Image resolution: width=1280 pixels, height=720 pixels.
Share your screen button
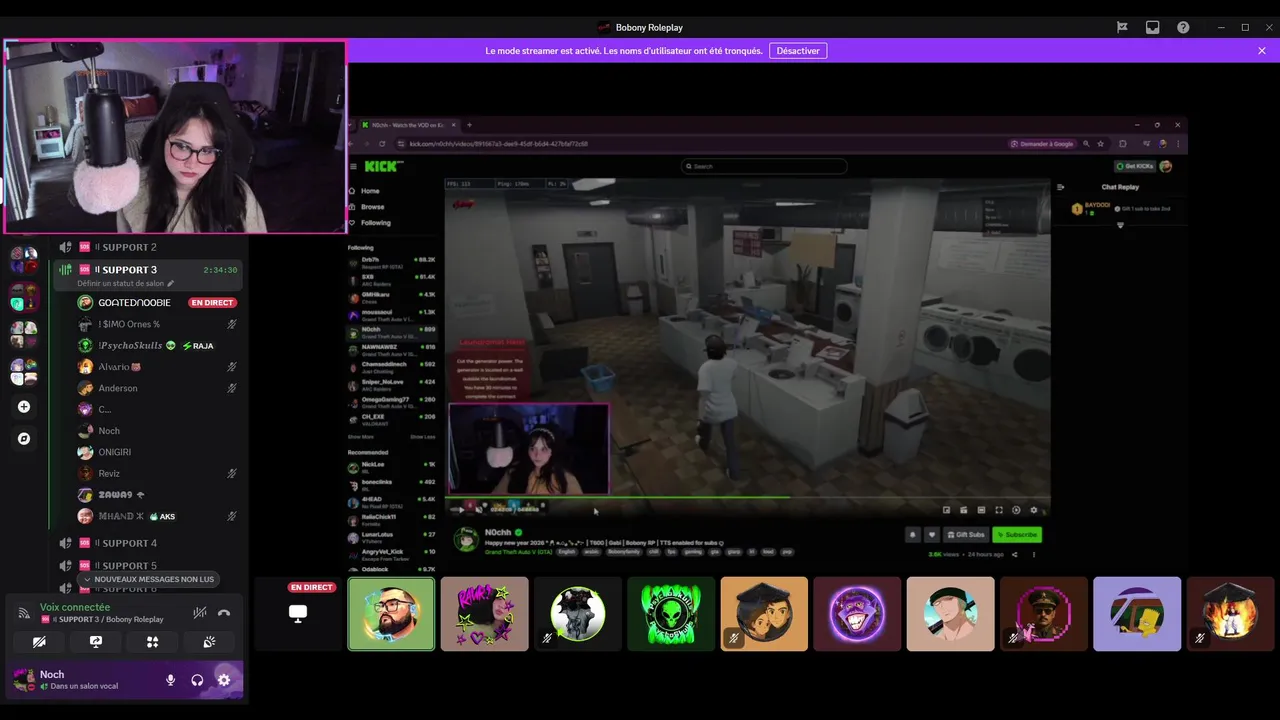click(96, 642)
